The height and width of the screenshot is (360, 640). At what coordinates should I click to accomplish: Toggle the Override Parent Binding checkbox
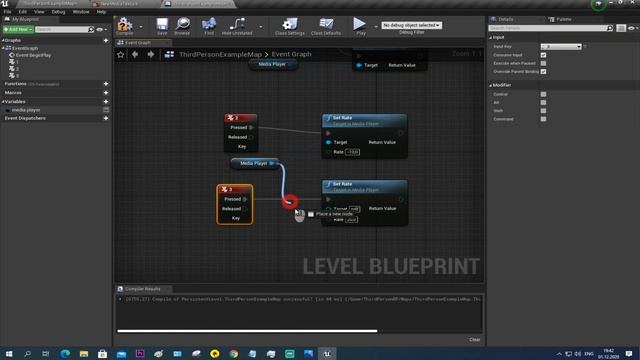[x=543, y=71]
